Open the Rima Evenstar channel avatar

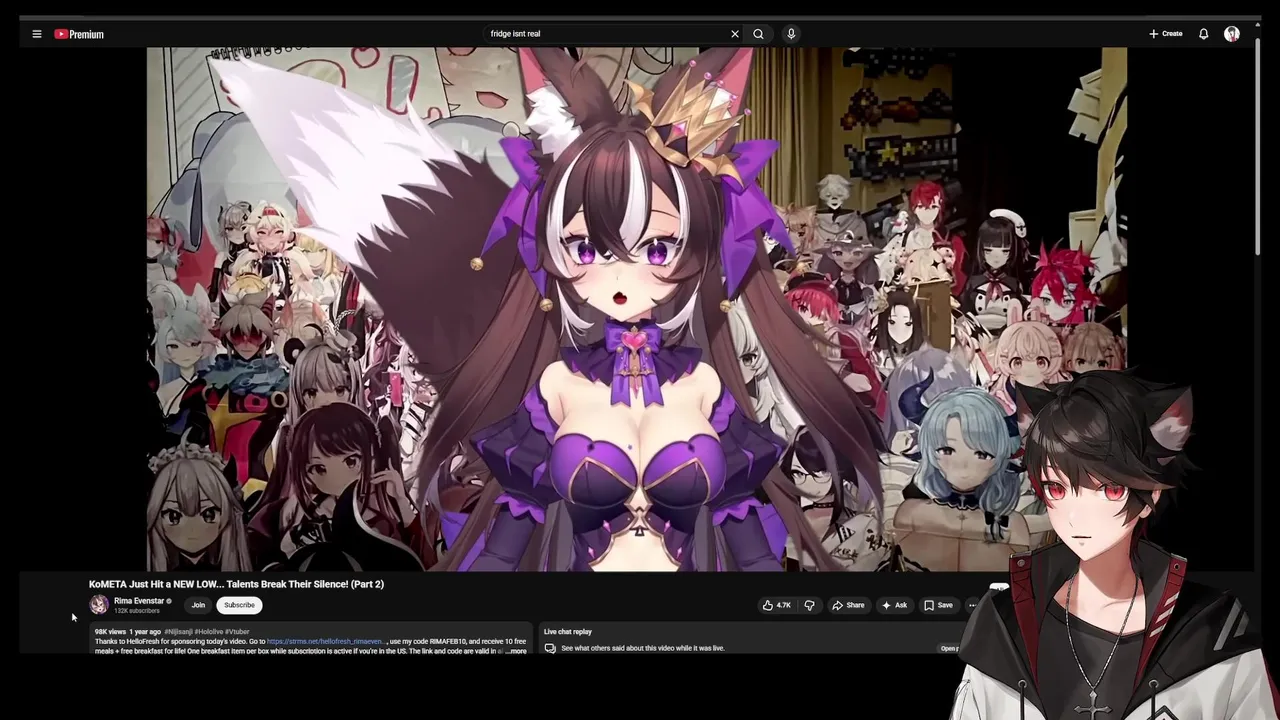[x=99, y=605]
